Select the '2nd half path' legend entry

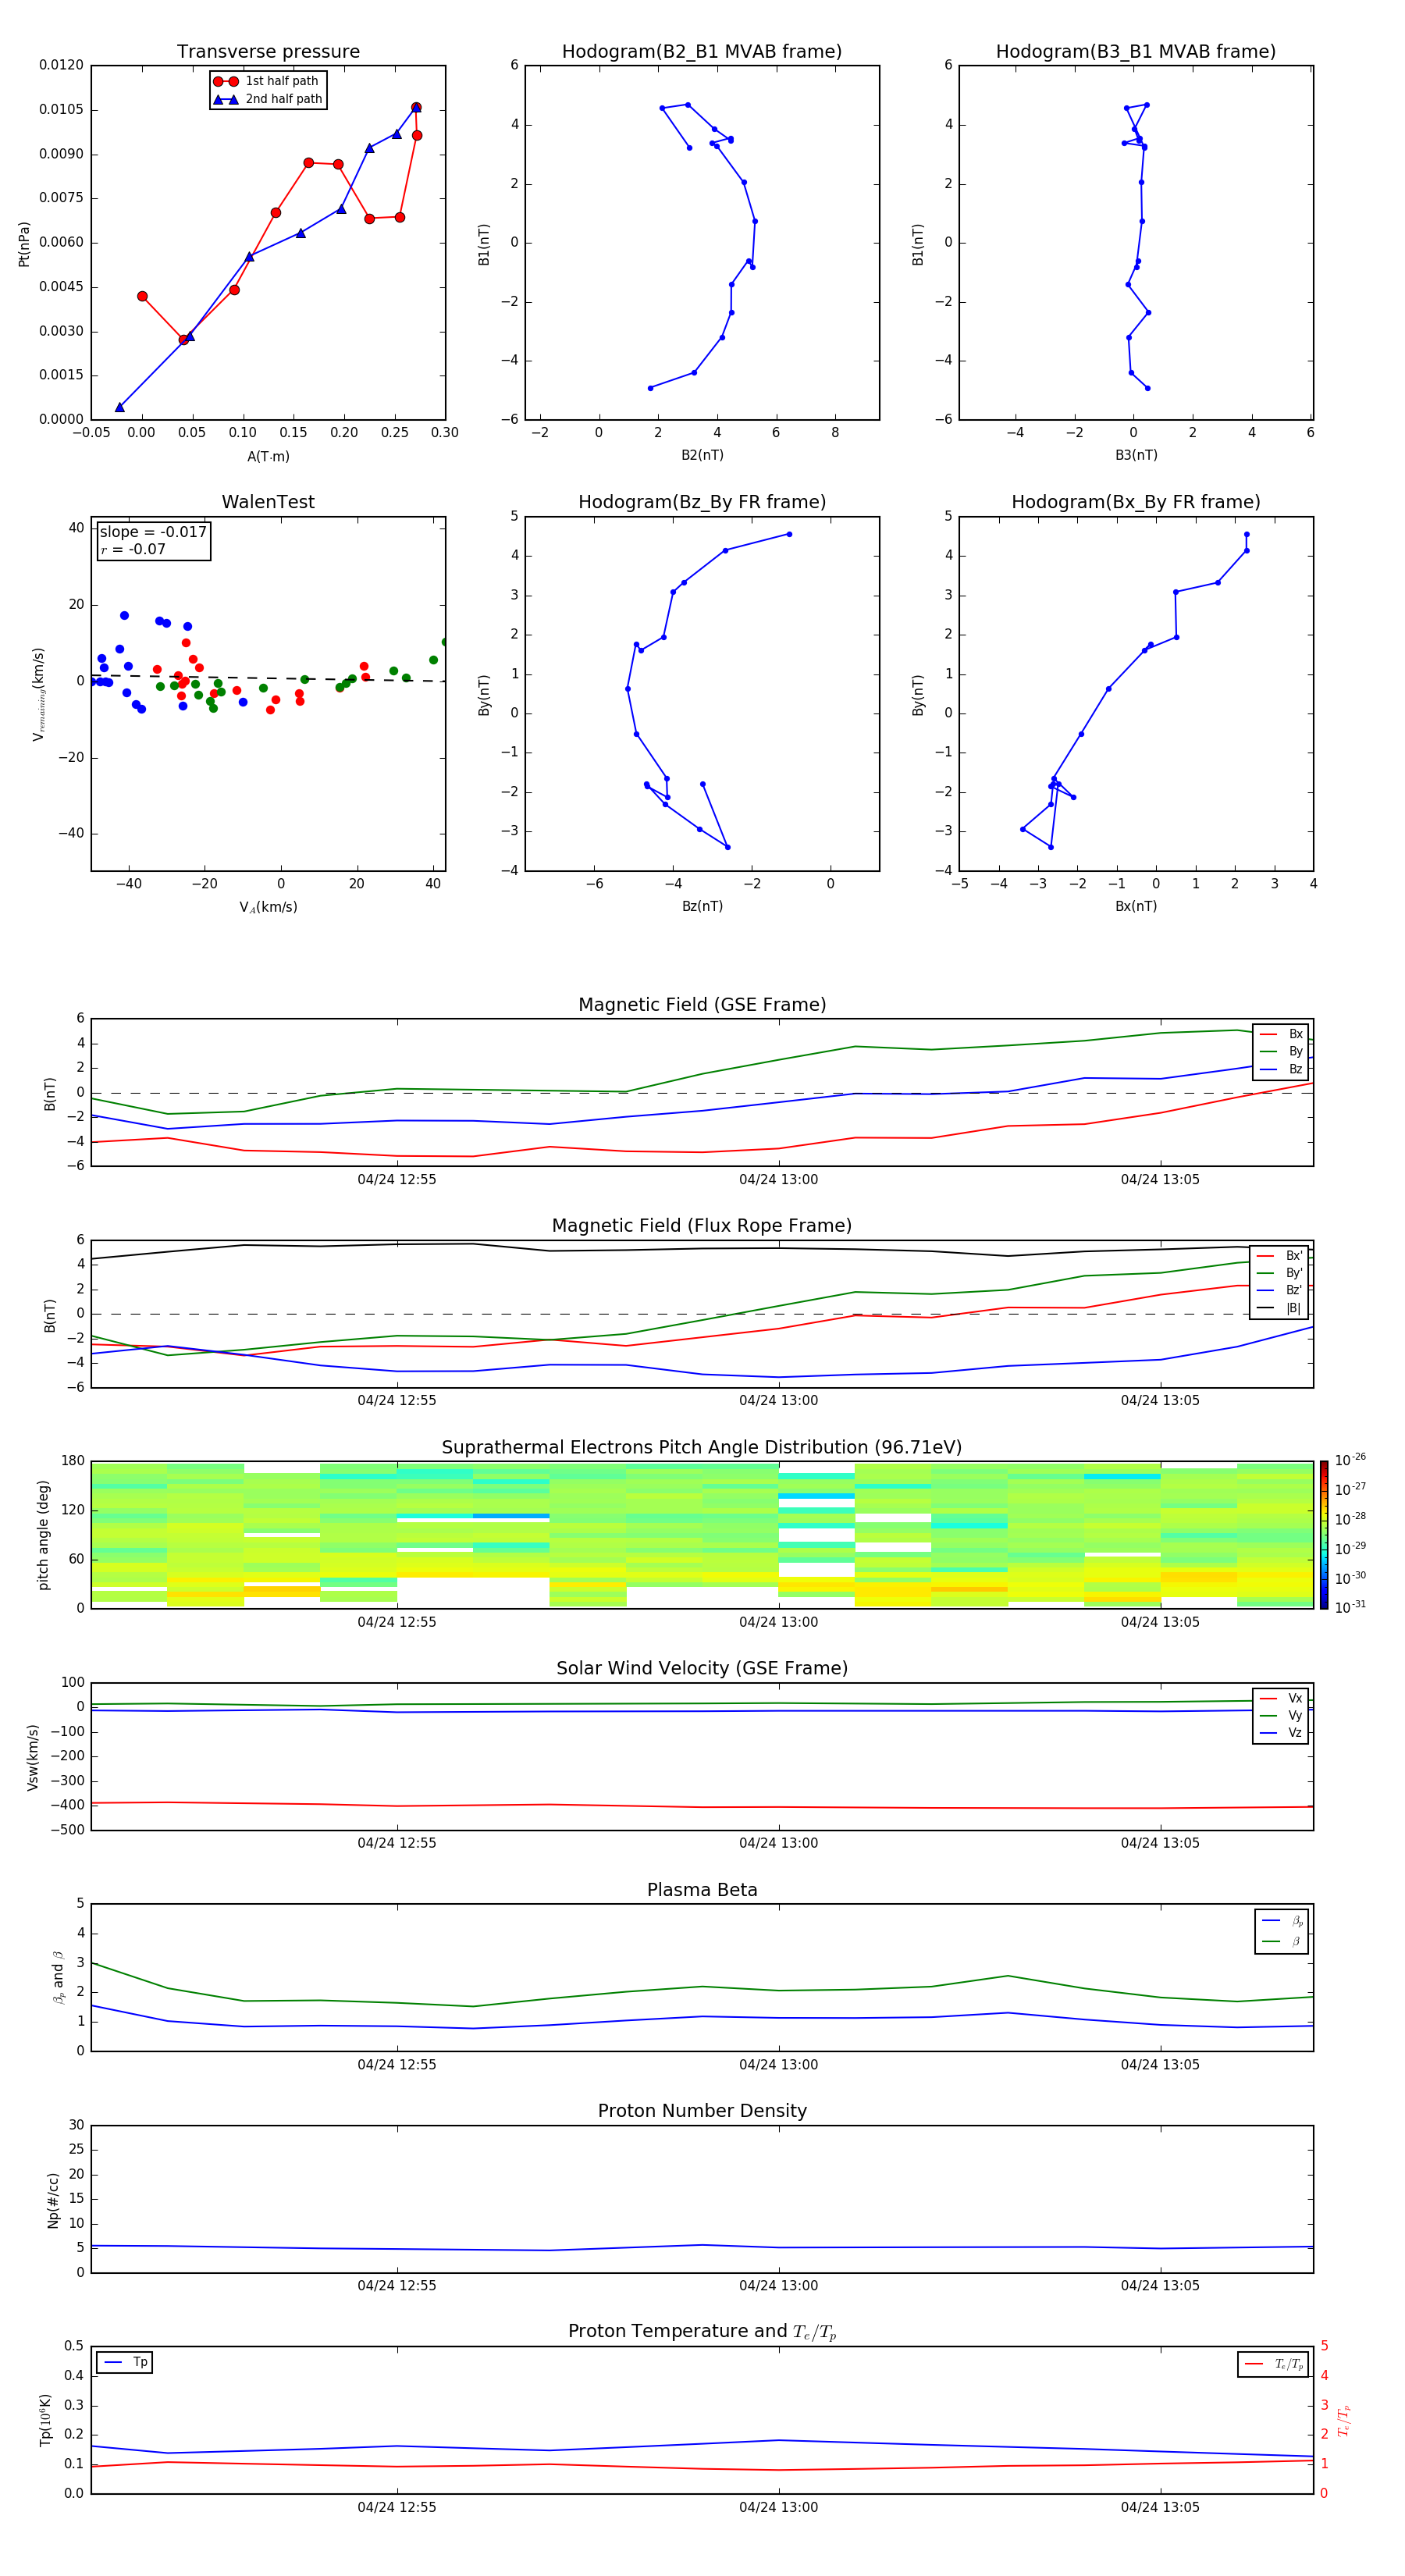268,99
